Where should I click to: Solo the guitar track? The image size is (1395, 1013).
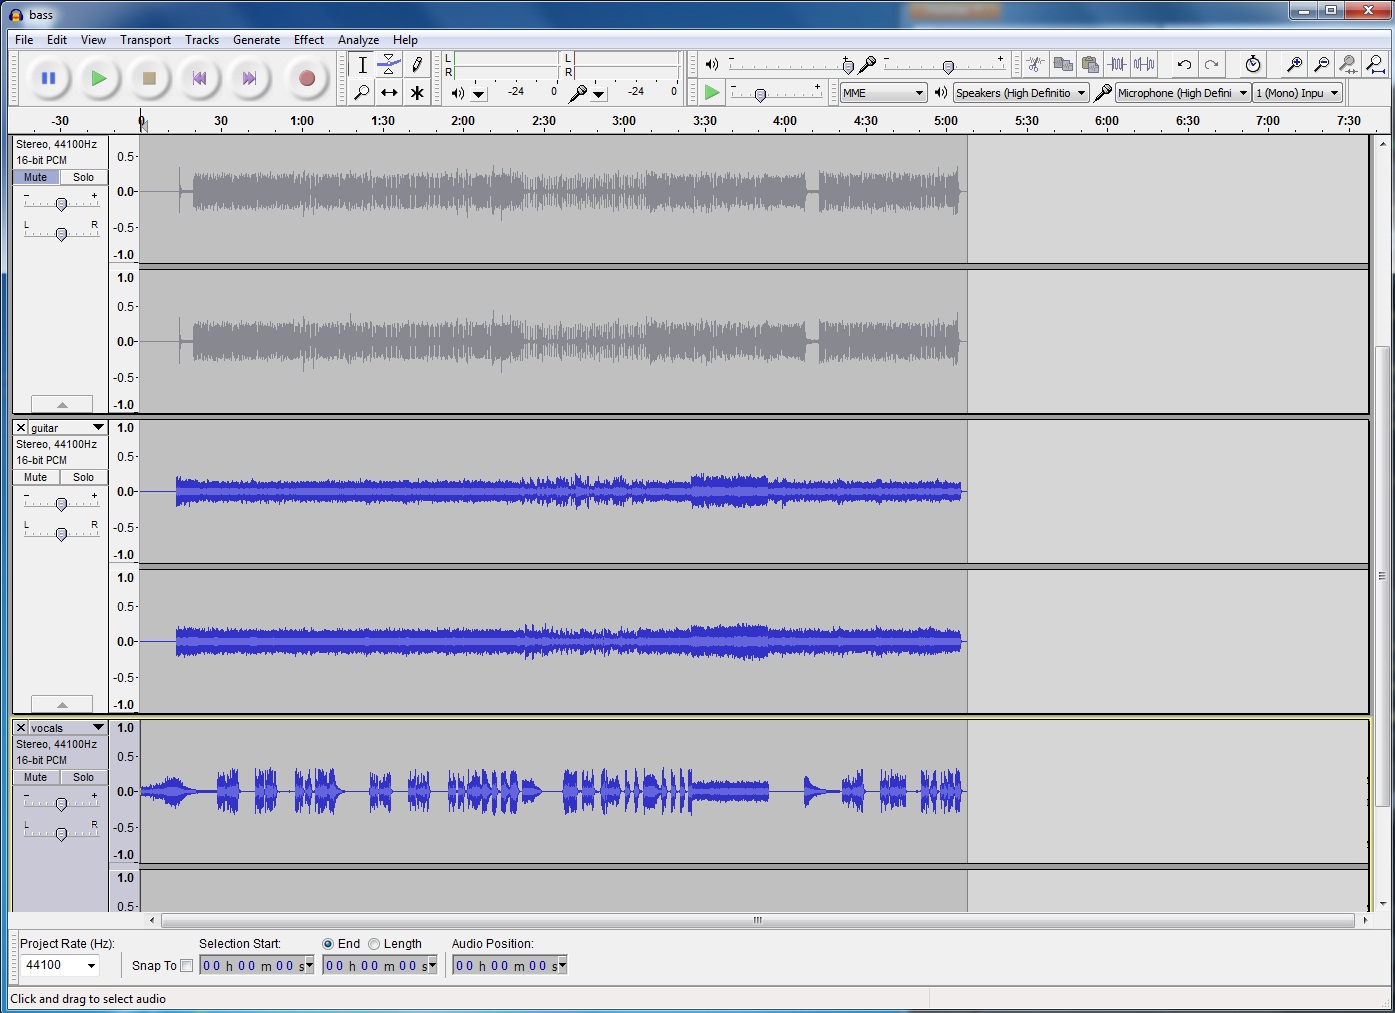tap(83, 477)
